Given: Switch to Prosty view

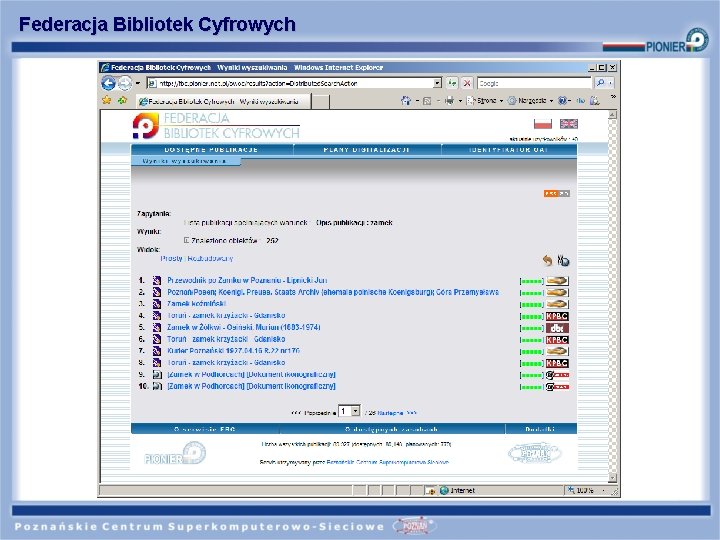Looking at the screenshot, I should [x=171, y=259].
